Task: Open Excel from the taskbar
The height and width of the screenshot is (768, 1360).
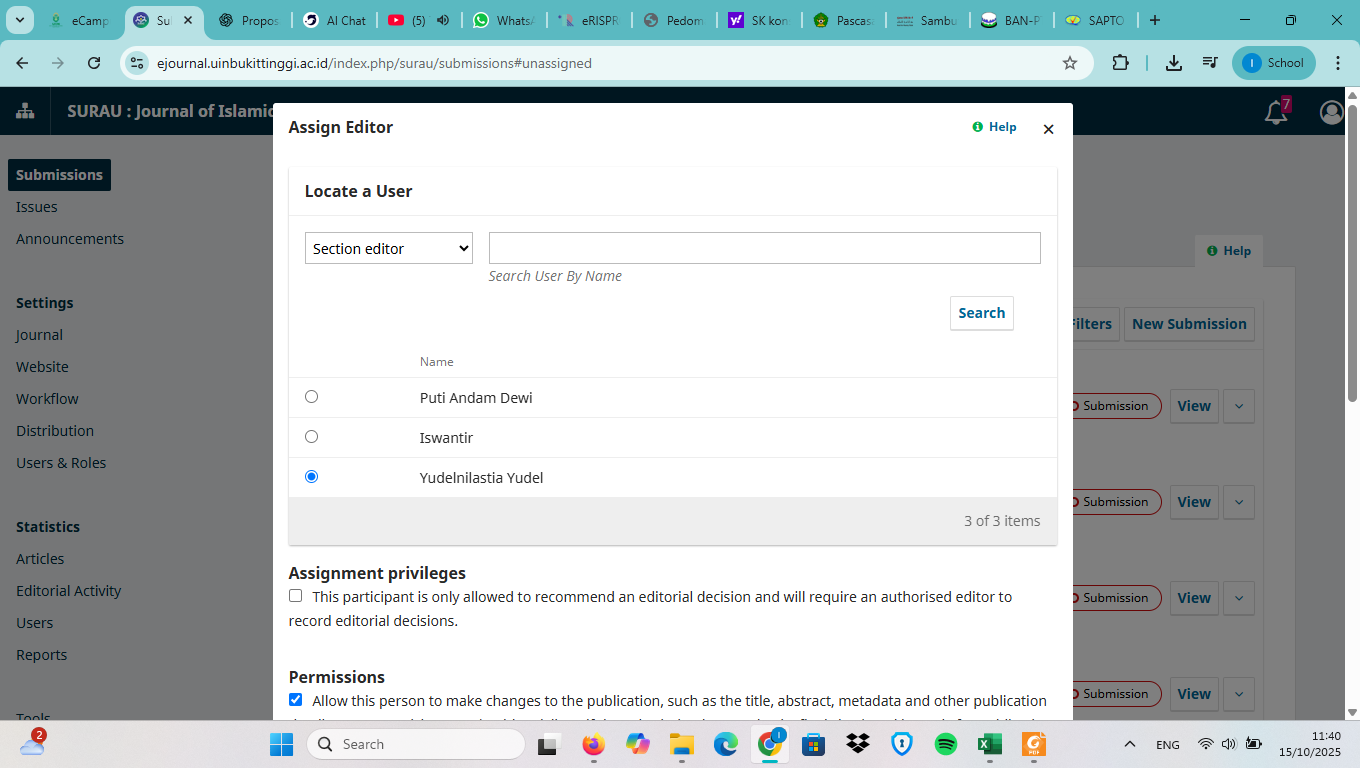Action: 989,744
